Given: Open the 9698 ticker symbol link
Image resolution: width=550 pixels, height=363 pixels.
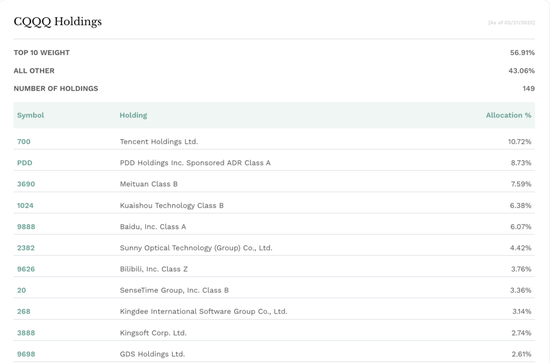Looking at the screenshot, I should tap(26, 354).
